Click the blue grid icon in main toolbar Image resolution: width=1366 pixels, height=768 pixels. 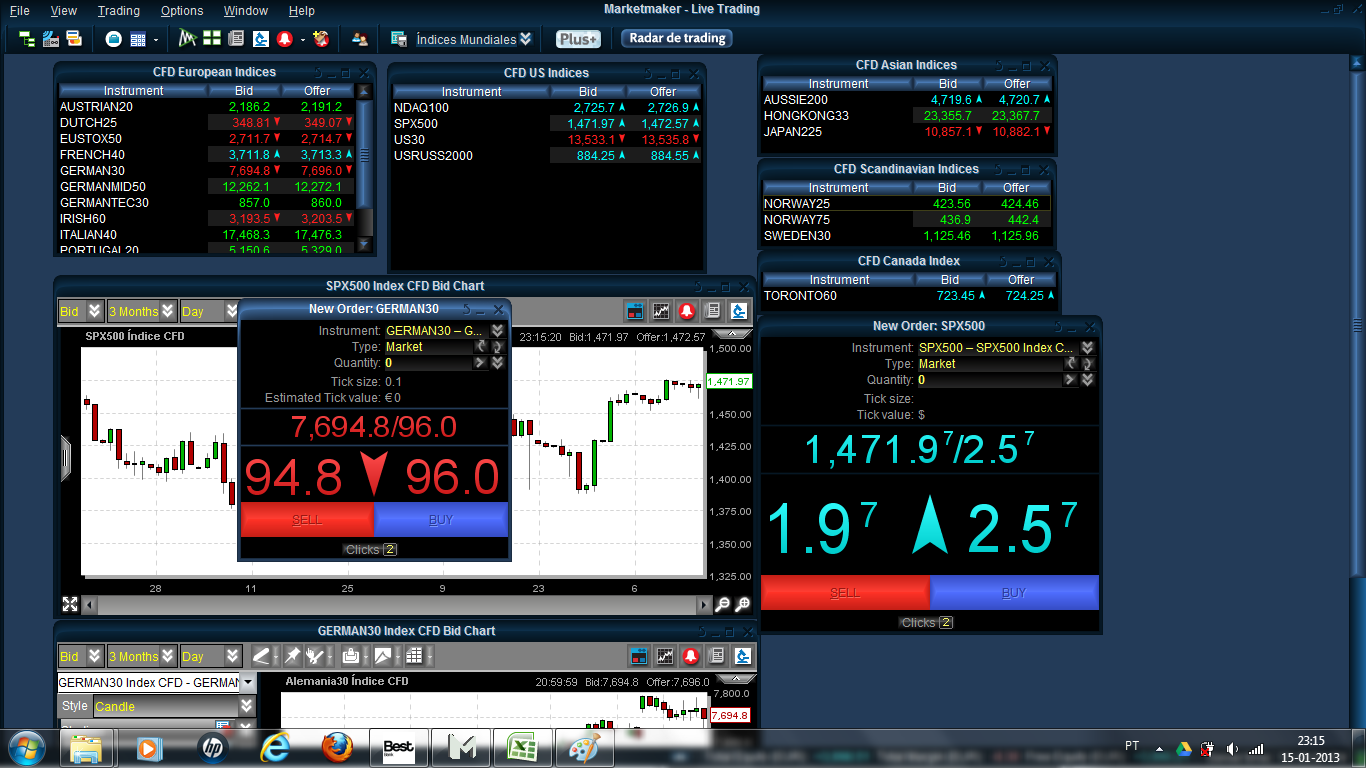click(x=139, y=39)
